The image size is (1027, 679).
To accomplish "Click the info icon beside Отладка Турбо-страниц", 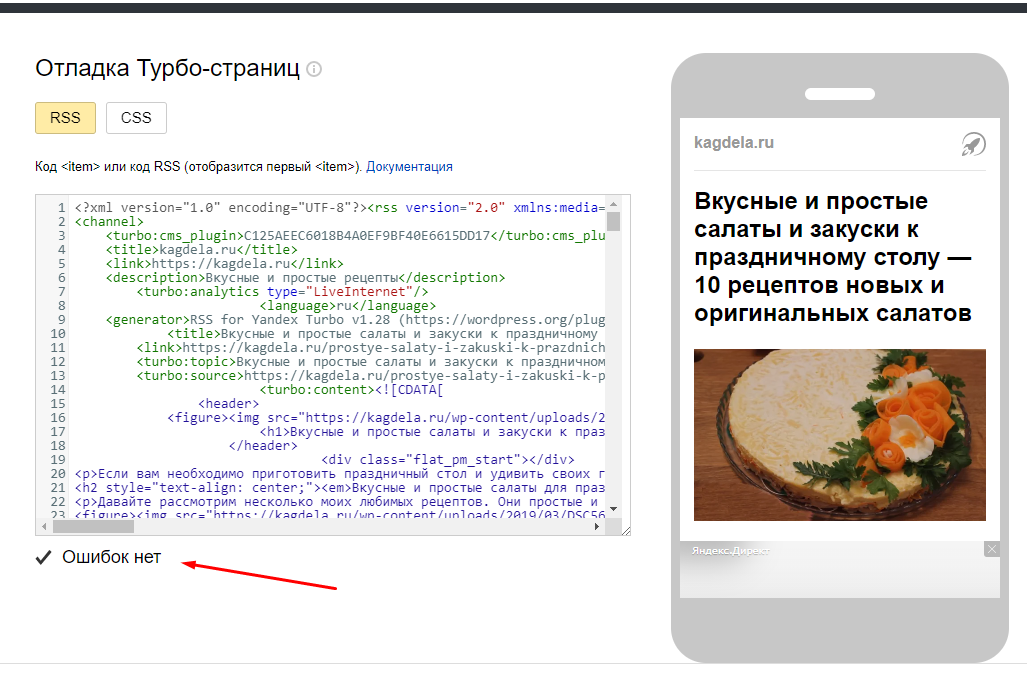I will [x=315, y=70].
